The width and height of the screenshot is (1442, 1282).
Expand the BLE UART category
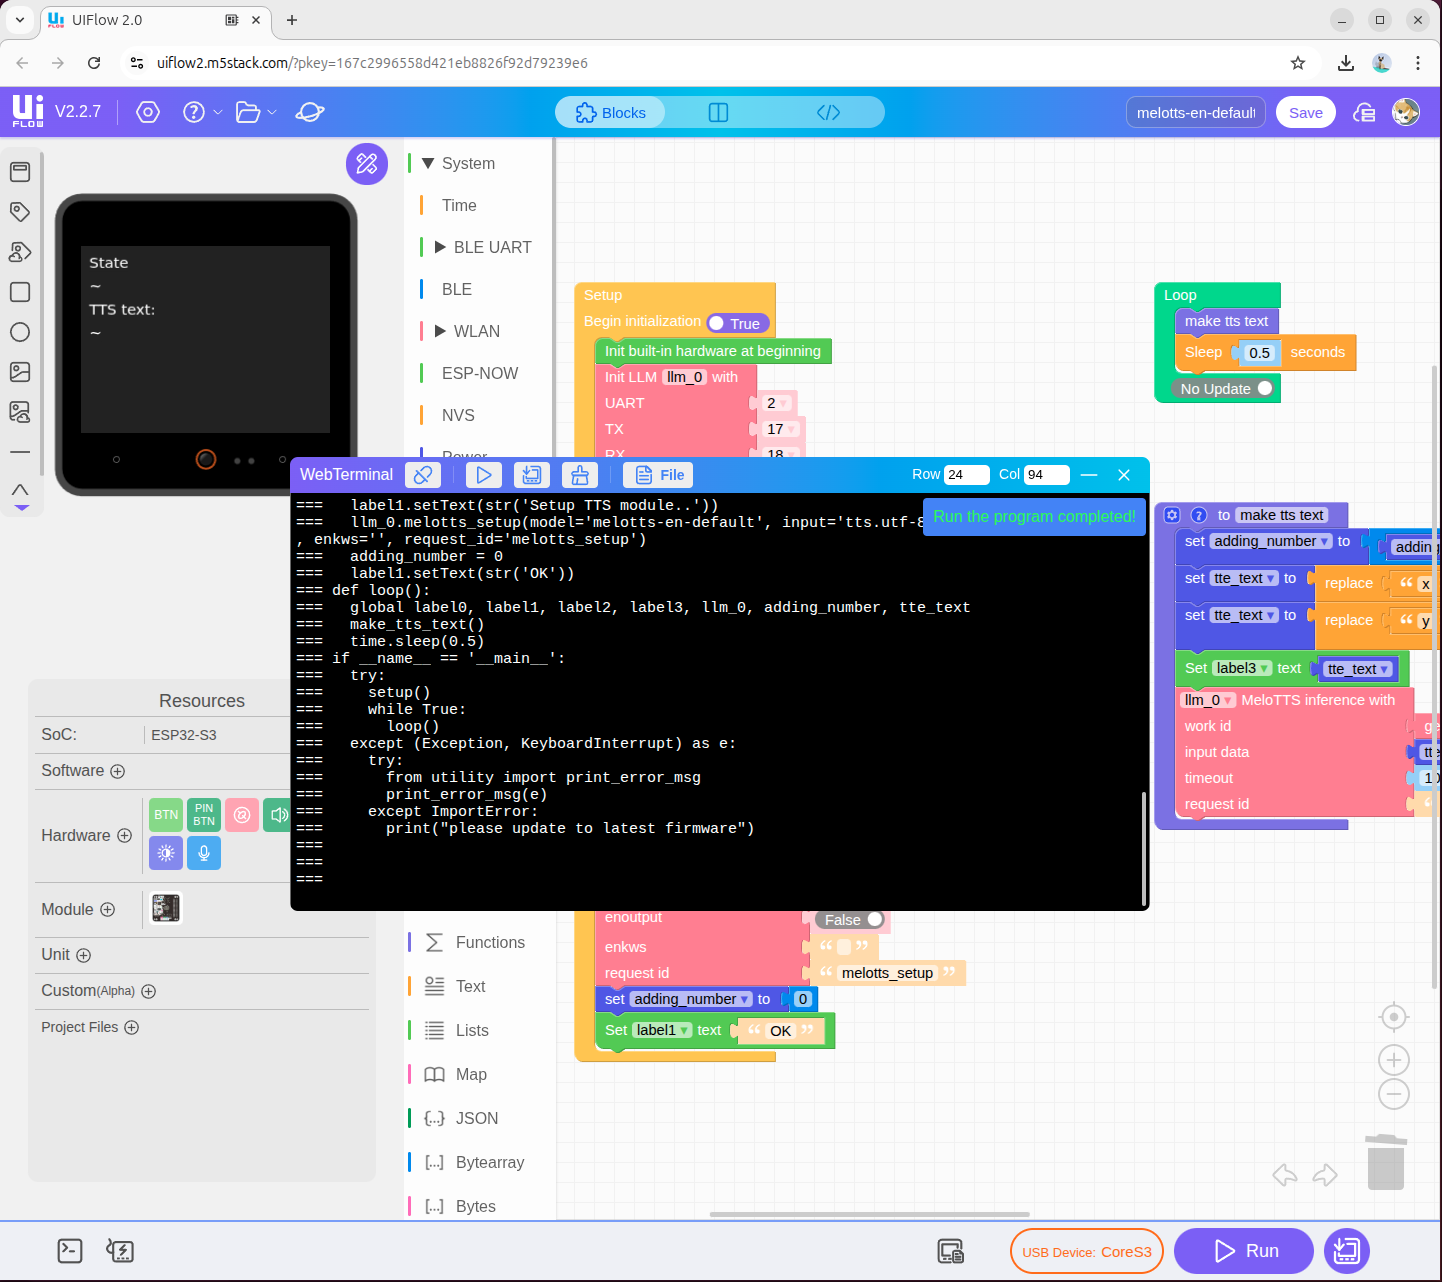click(440, 247)
